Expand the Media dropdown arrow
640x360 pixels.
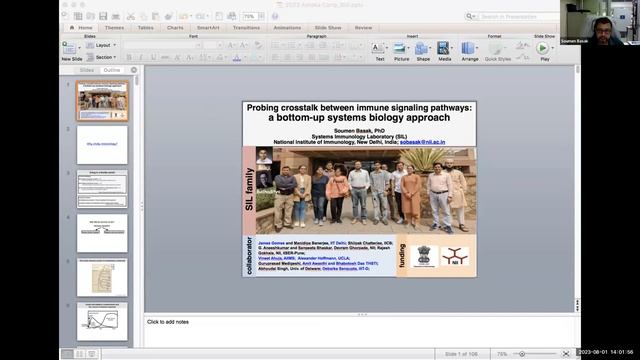coord(451,48)
